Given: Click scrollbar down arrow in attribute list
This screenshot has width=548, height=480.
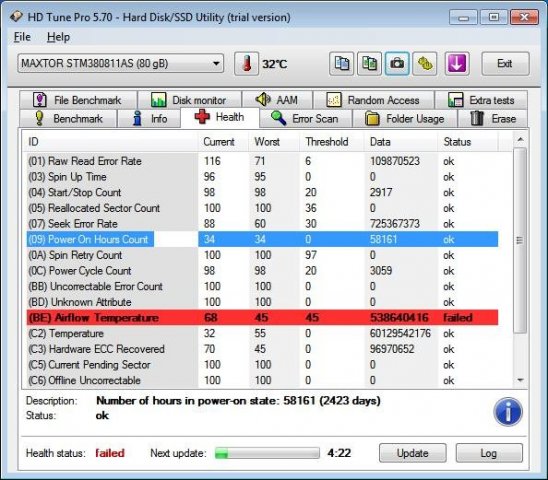Looking at the screenshot, I should click(x=520, y=380).
